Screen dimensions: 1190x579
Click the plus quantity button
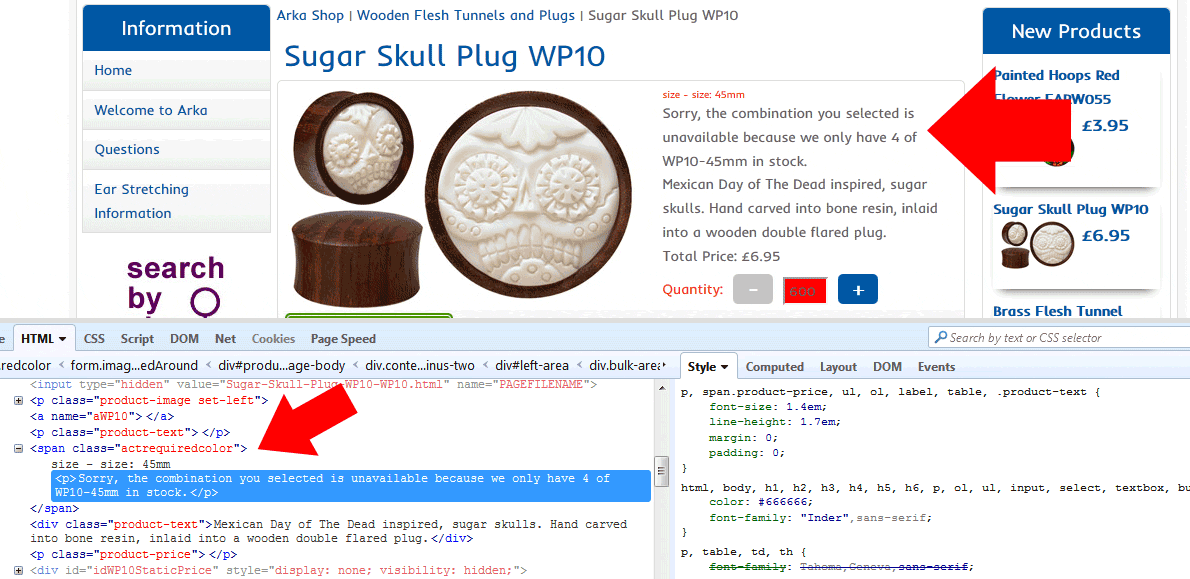857,289
